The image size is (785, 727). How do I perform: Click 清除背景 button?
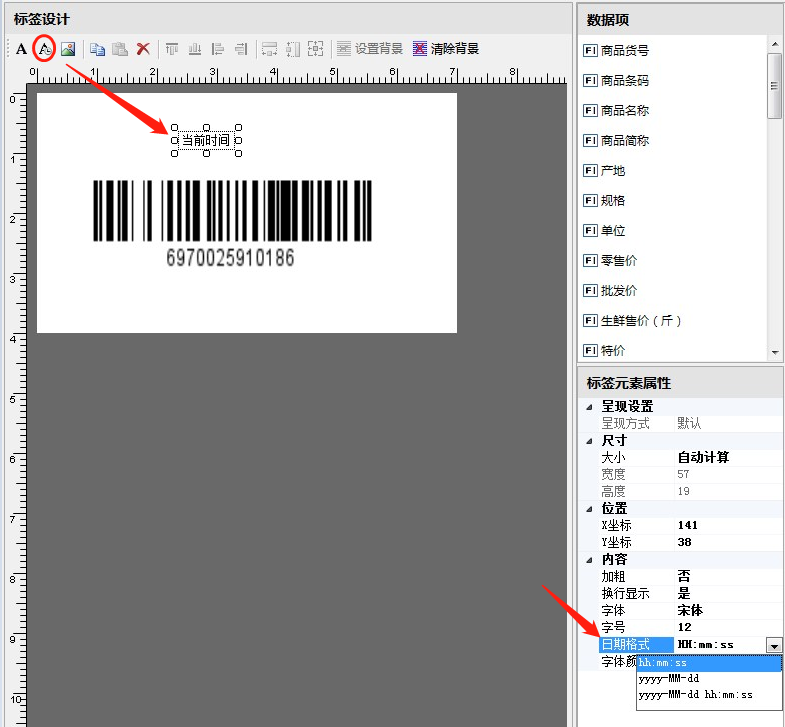click(446, 49)
